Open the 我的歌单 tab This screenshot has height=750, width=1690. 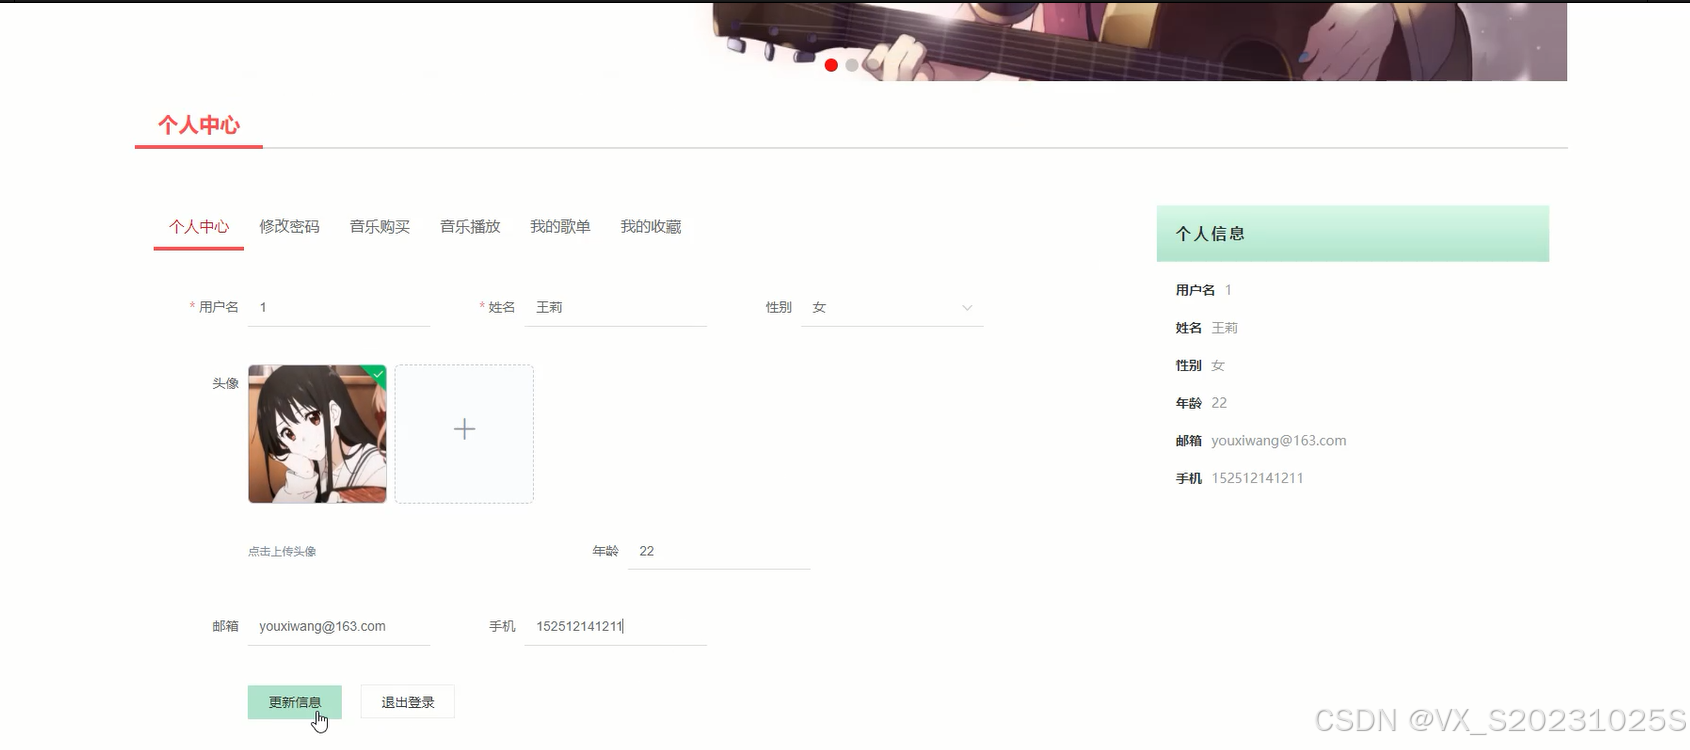click(560, 227)
